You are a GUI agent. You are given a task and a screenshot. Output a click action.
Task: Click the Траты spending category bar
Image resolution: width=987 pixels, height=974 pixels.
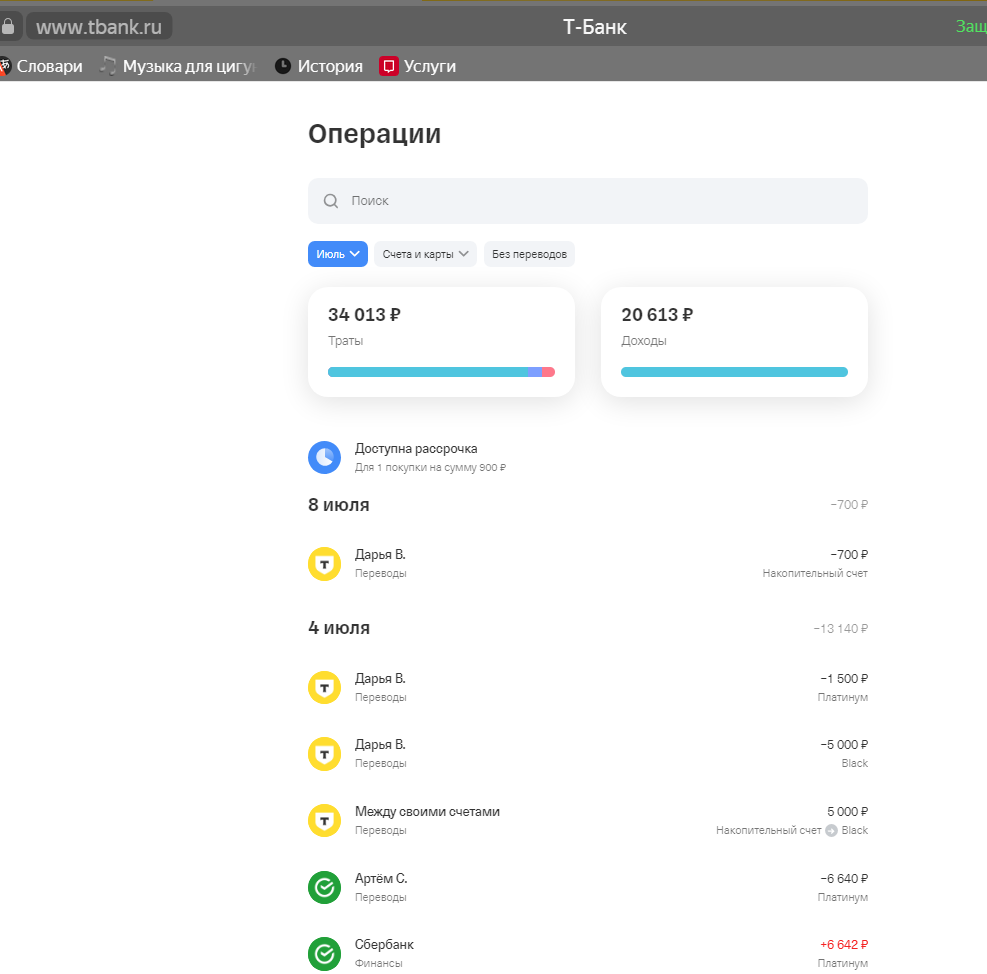point(440,372)
